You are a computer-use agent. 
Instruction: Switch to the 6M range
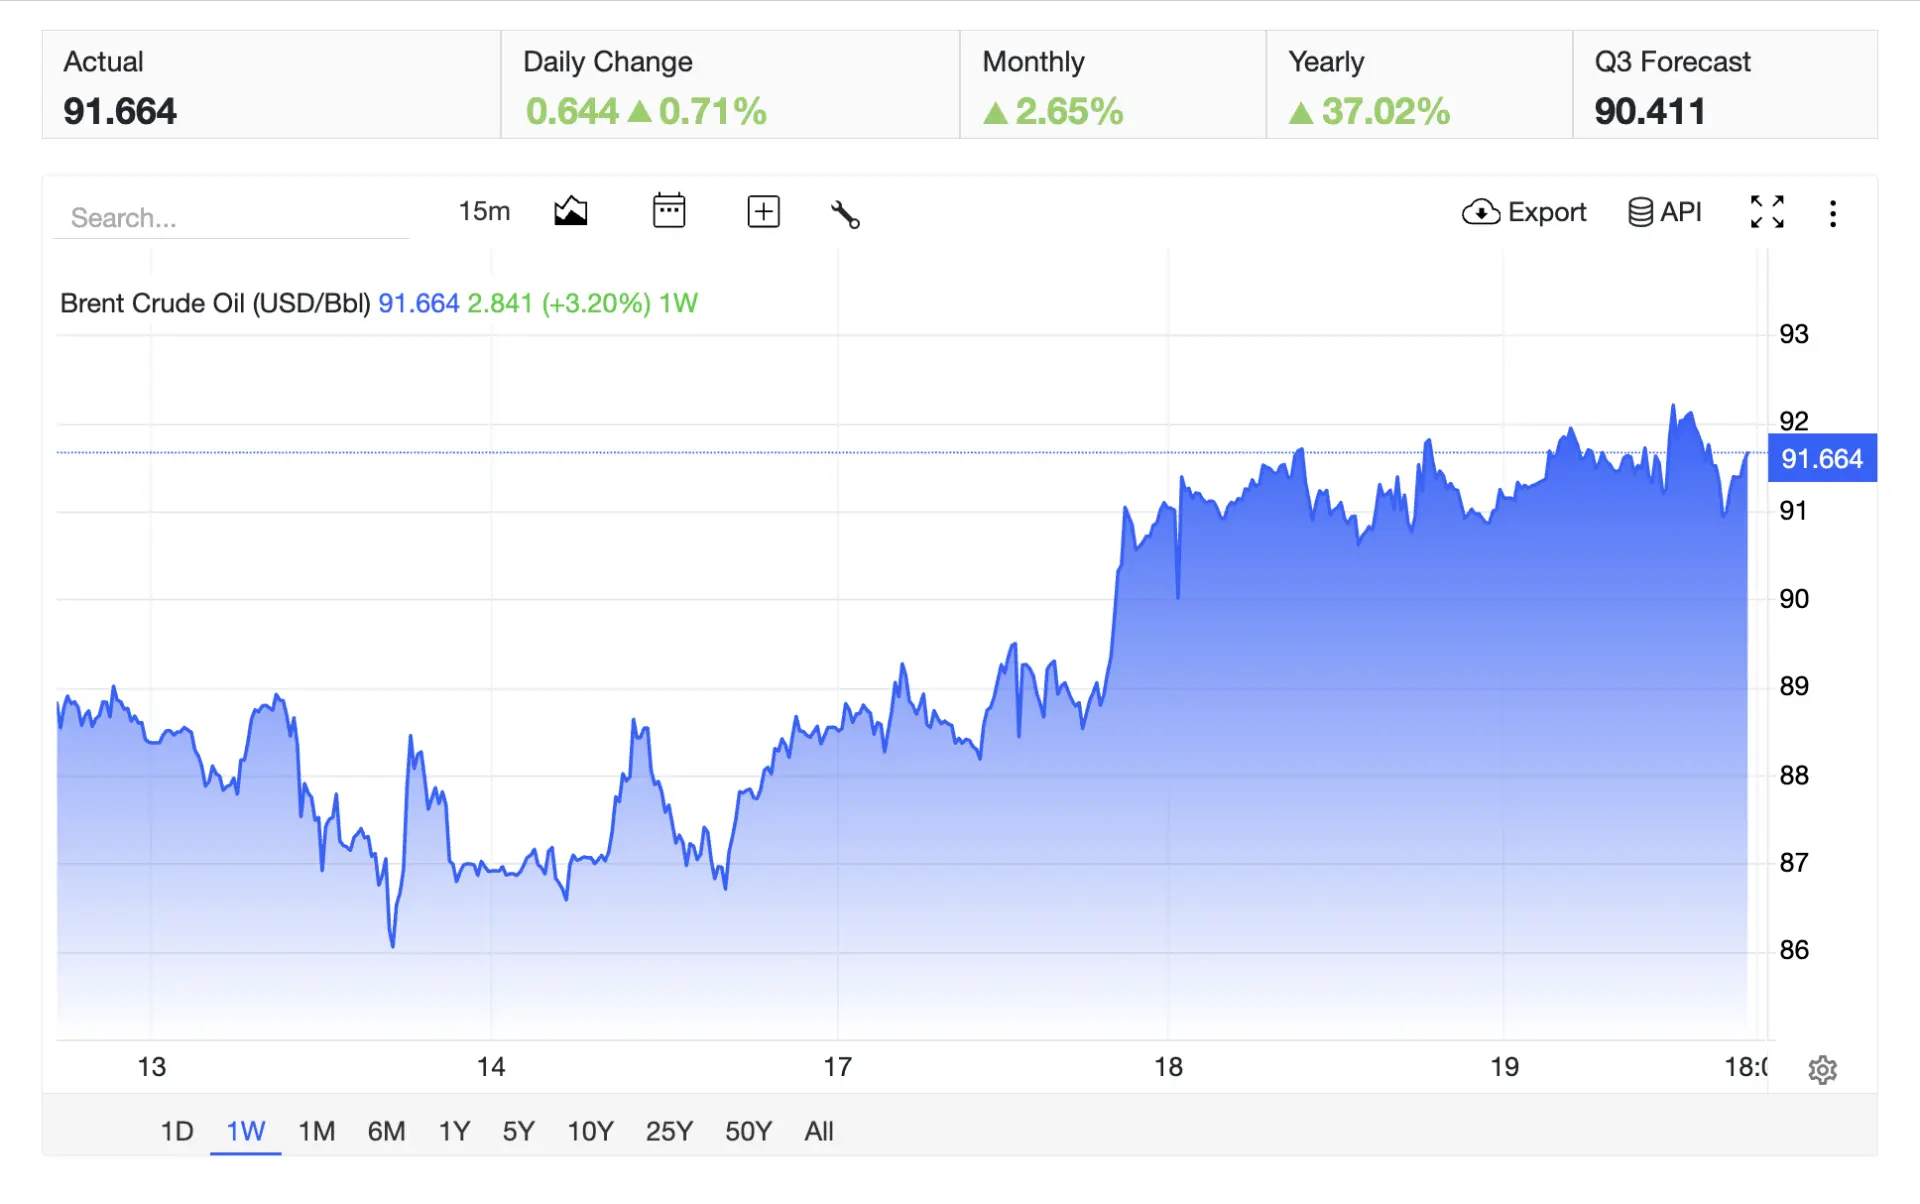(x=386, y=1131)
